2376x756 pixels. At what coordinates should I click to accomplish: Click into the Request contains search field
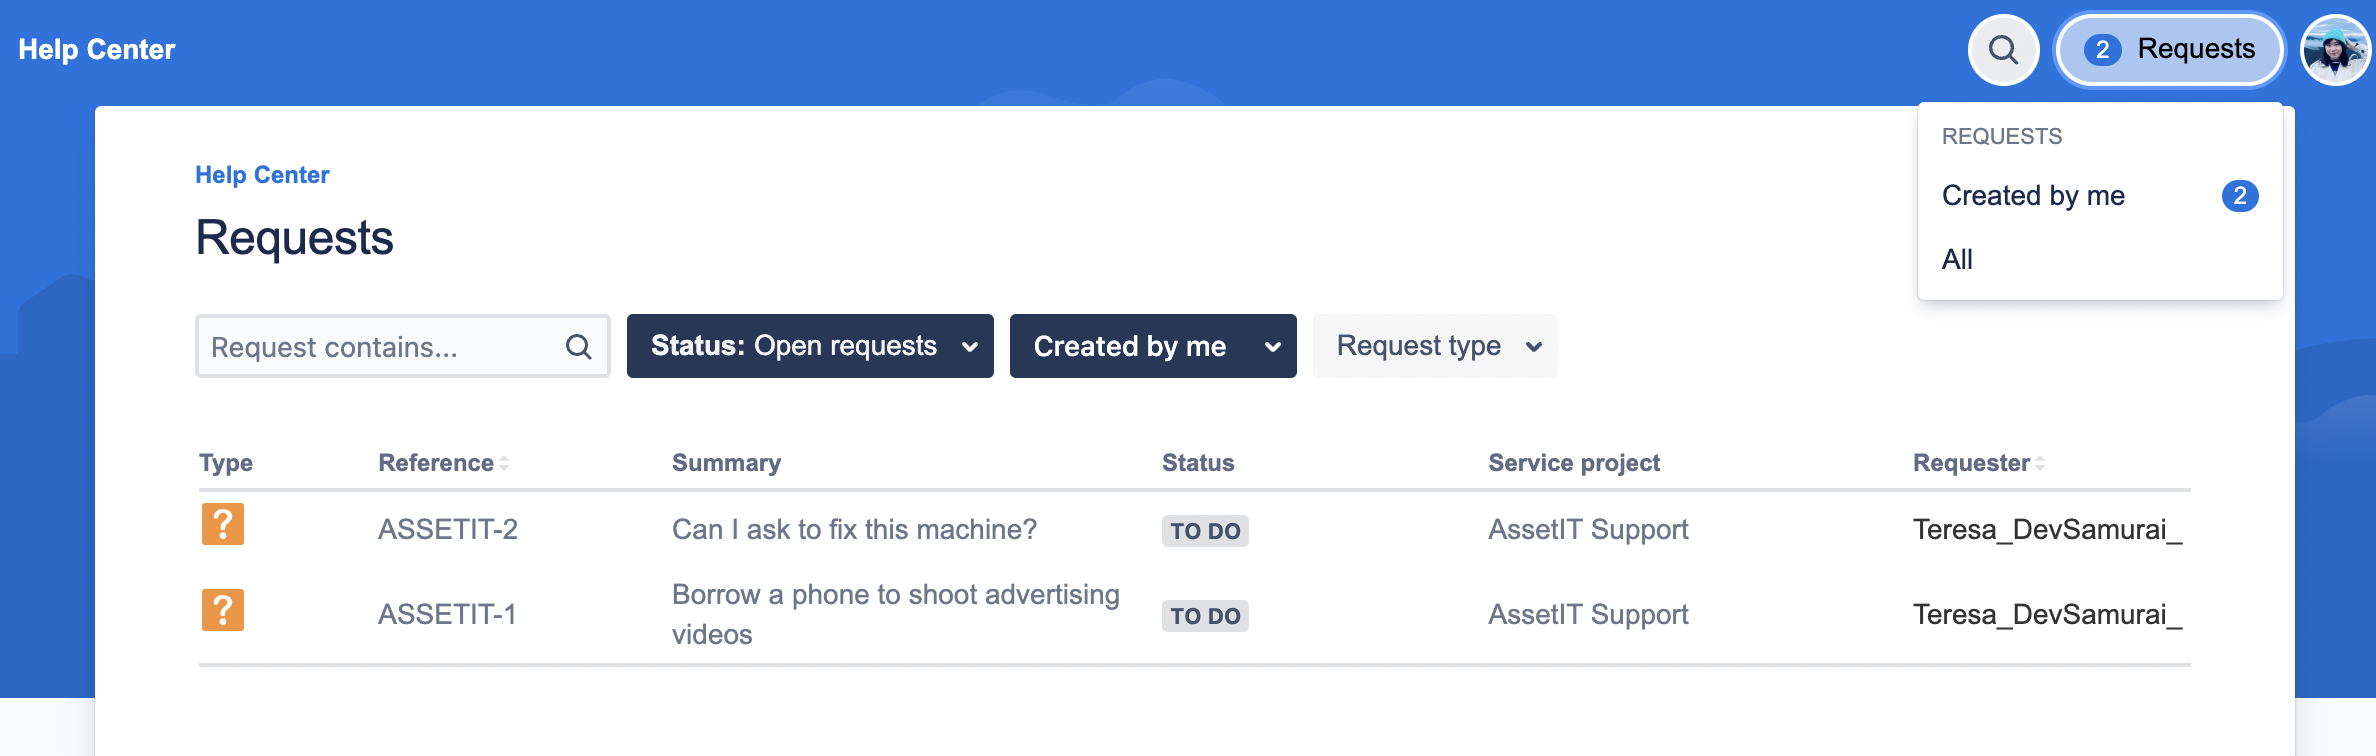380,347
